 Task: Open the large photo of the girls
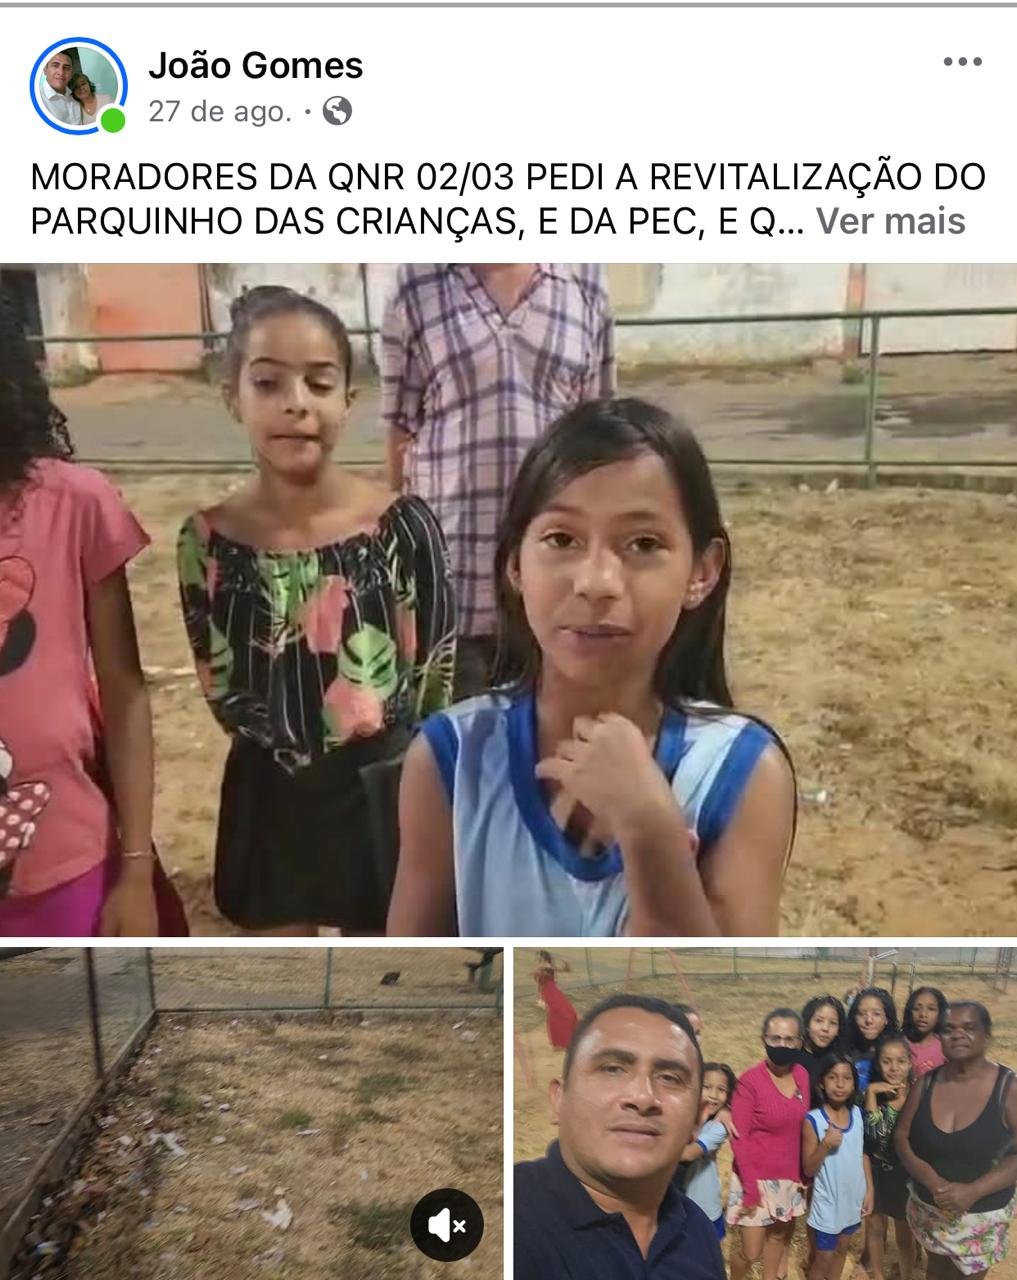coord(508,600)
